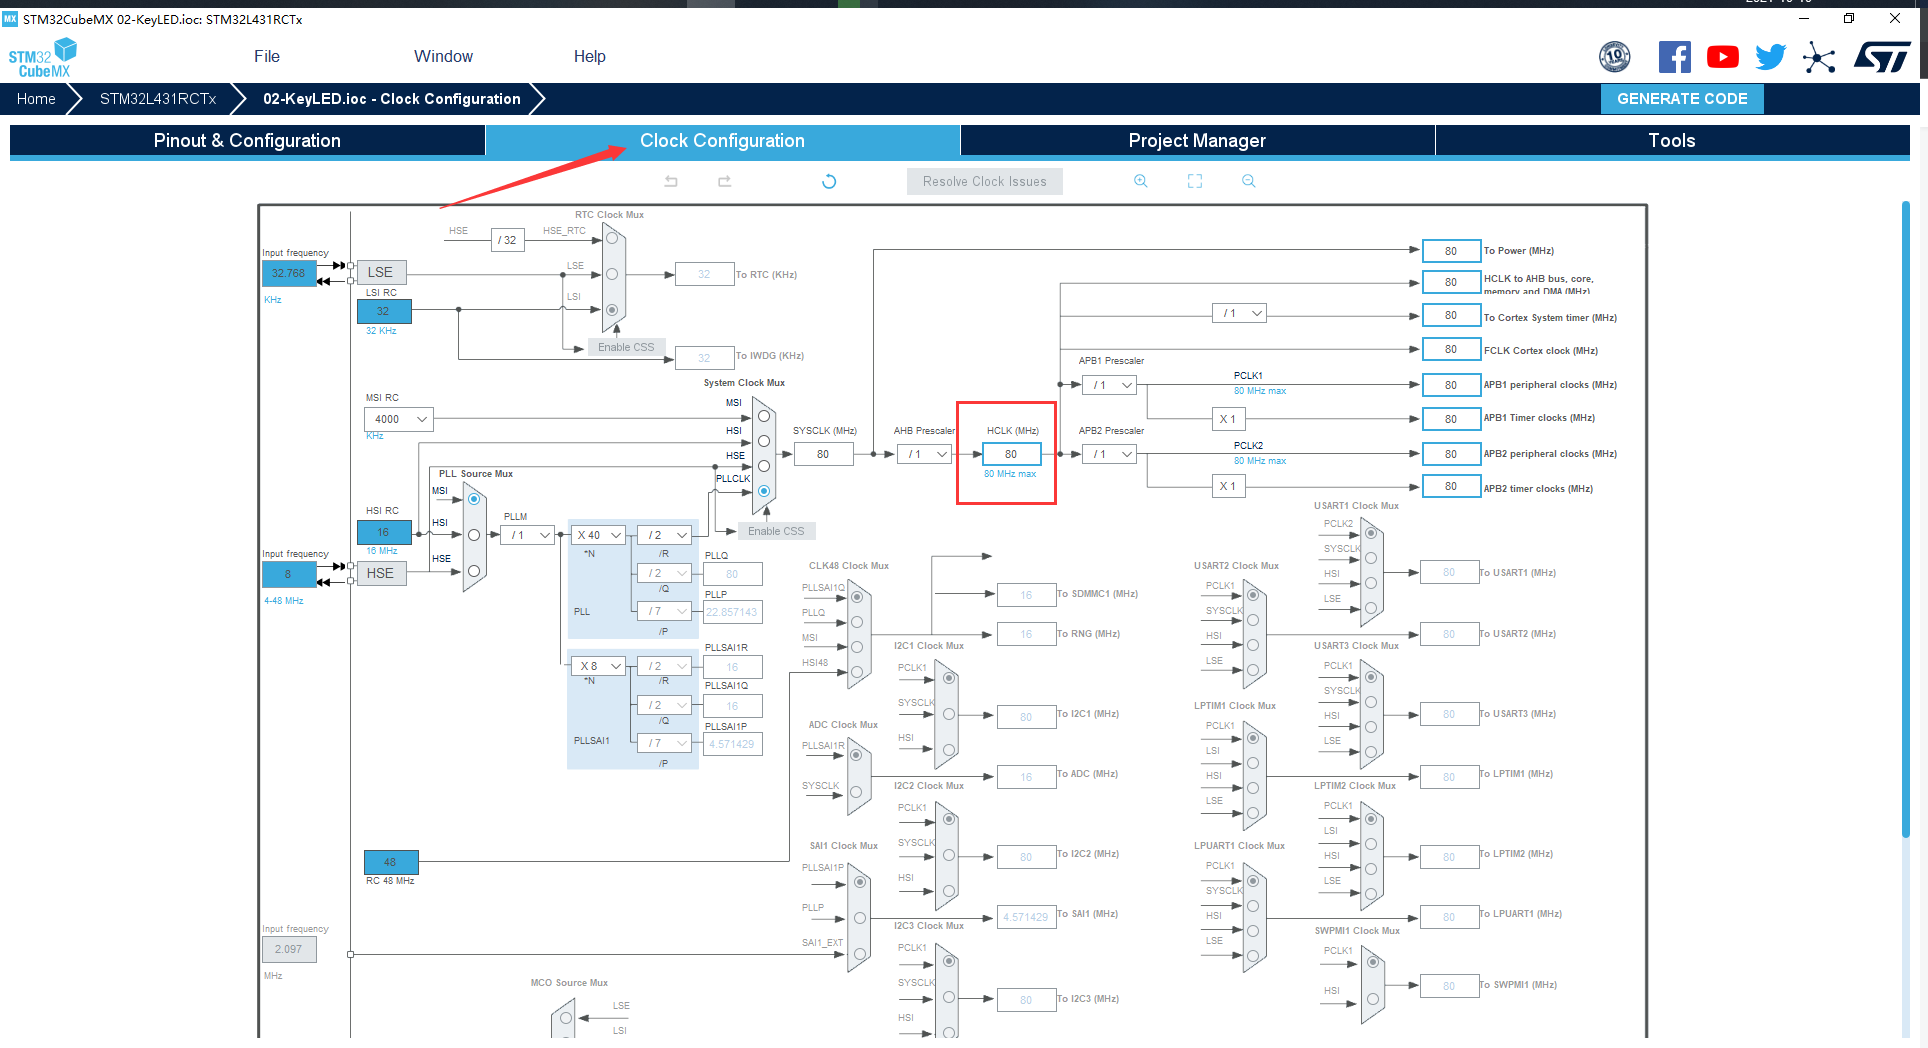Open the MSI RC 4000 dropdown
The width and height of the screenshot is (1928, 1048).
click(398, 419)
